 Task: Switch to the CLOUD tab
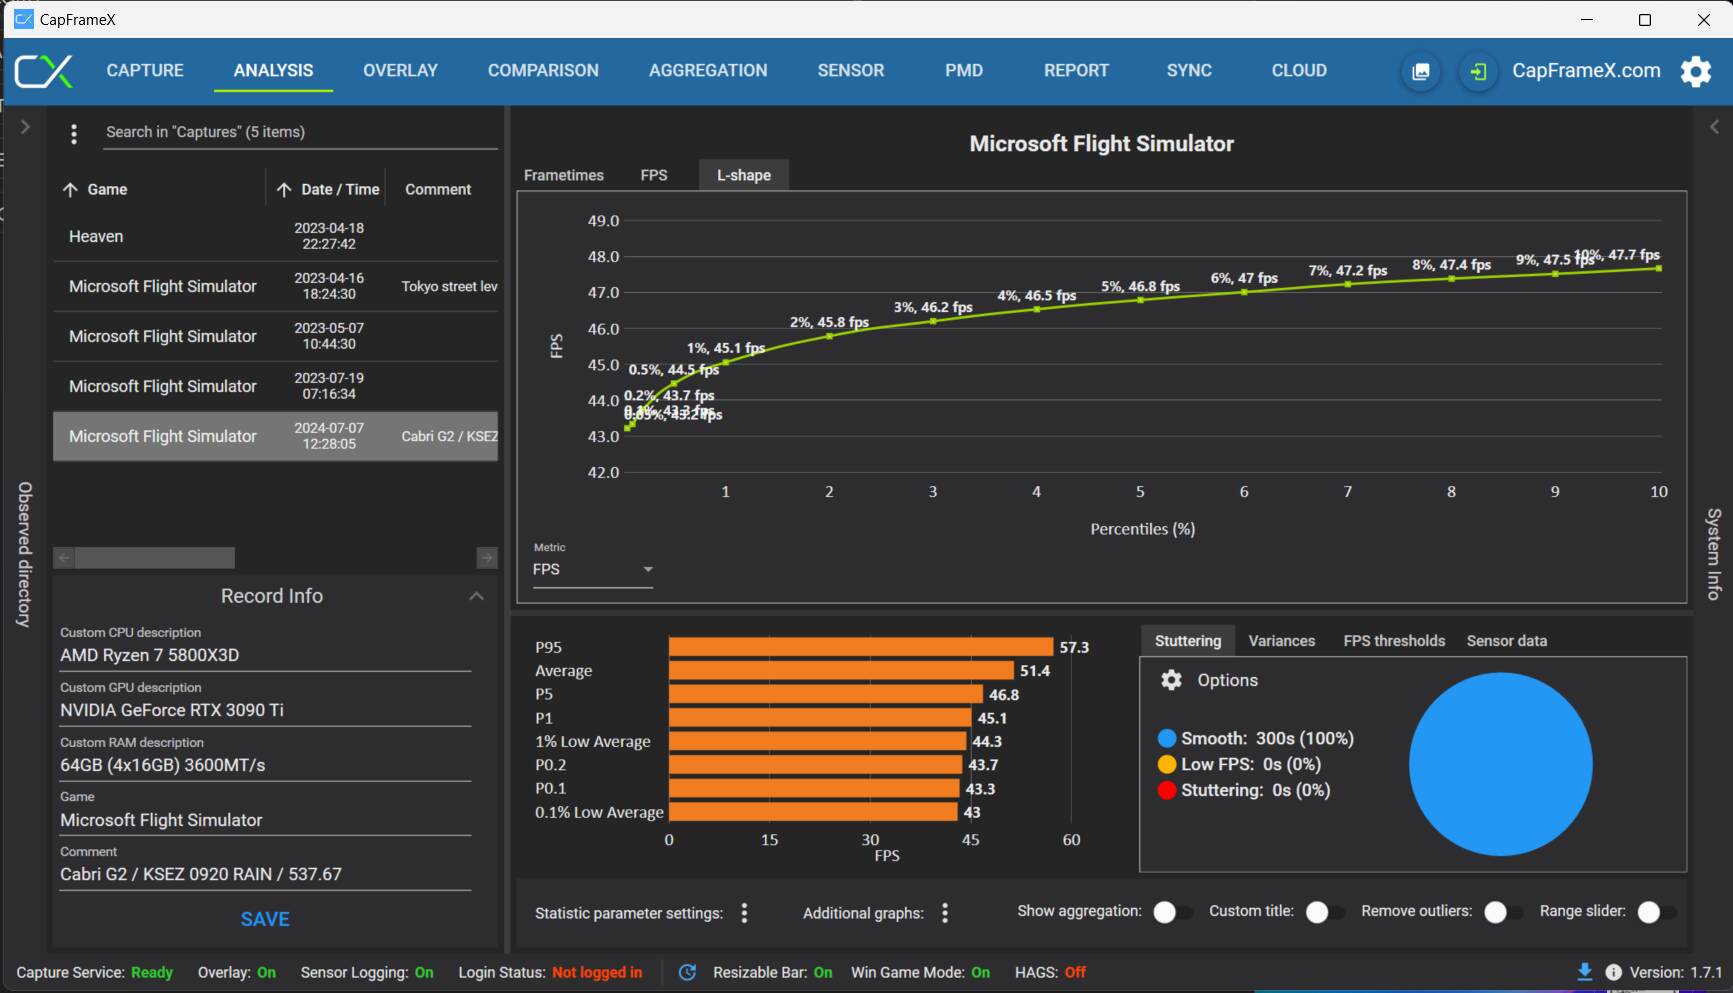pyautogui.click(x=1299, y=71)
